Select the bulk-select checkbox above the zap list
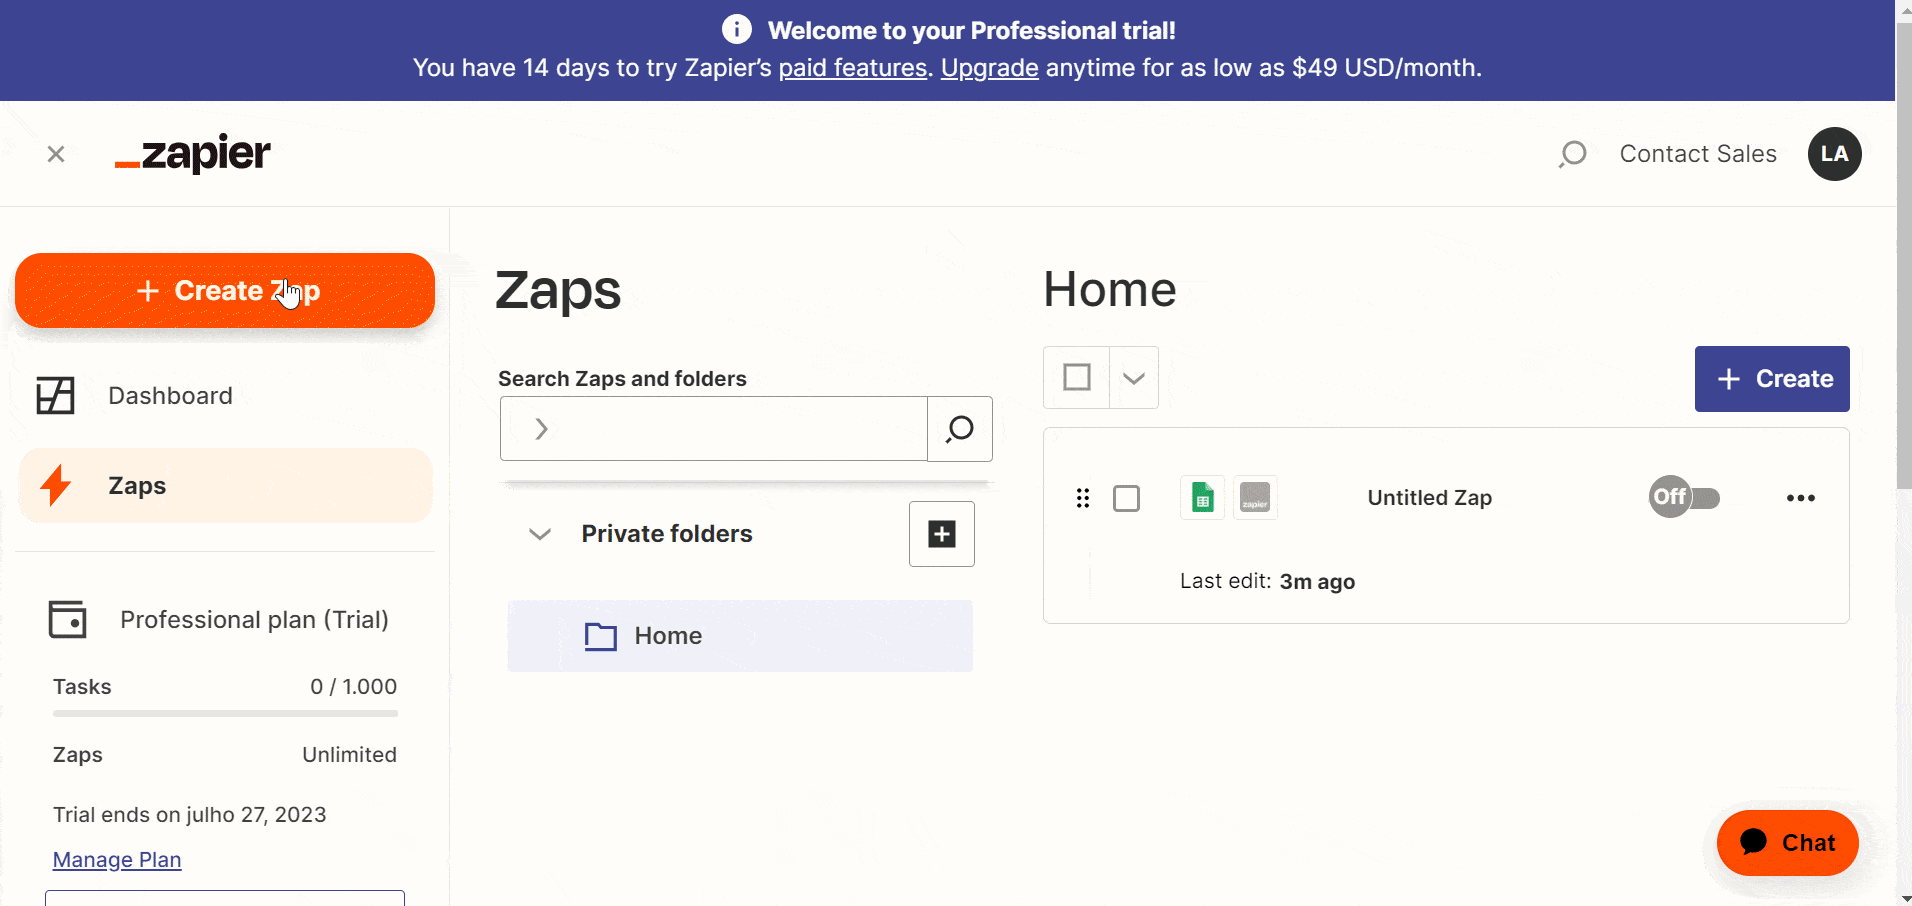Screen dimensions: 1912x906 (1077, 377)
